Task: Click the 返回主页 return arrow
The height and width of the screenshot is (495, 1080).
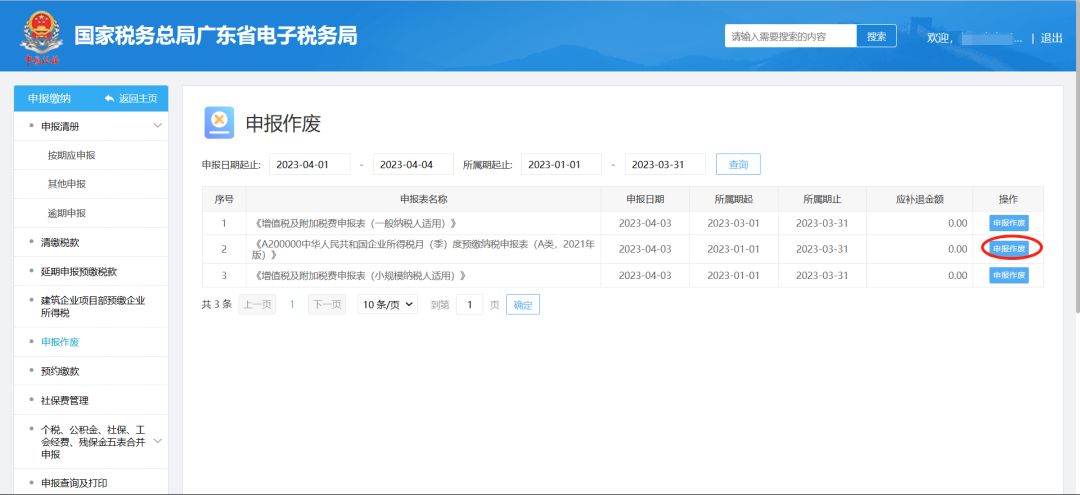Action: [109, 98]
